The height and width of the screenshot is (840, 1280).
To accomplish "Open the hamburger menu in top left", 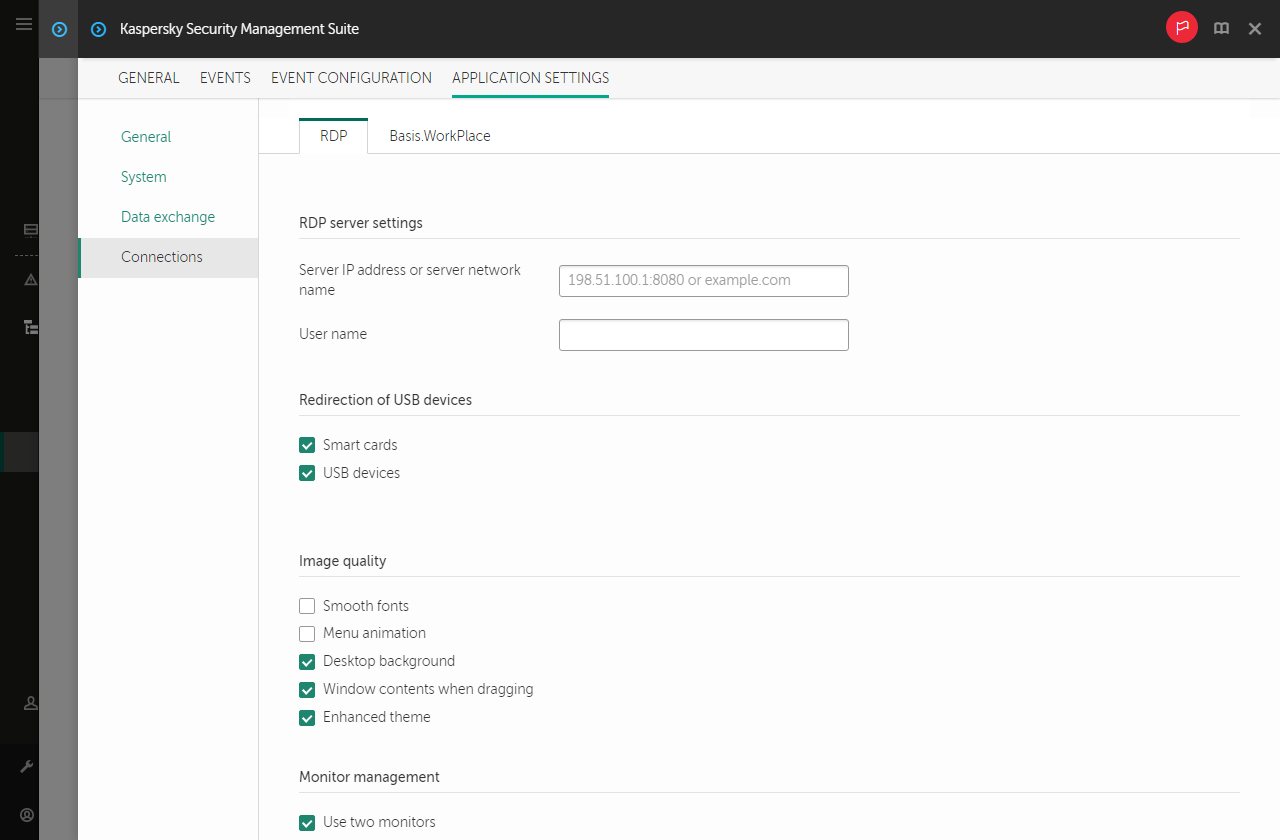I will click(x=23, y=24).
